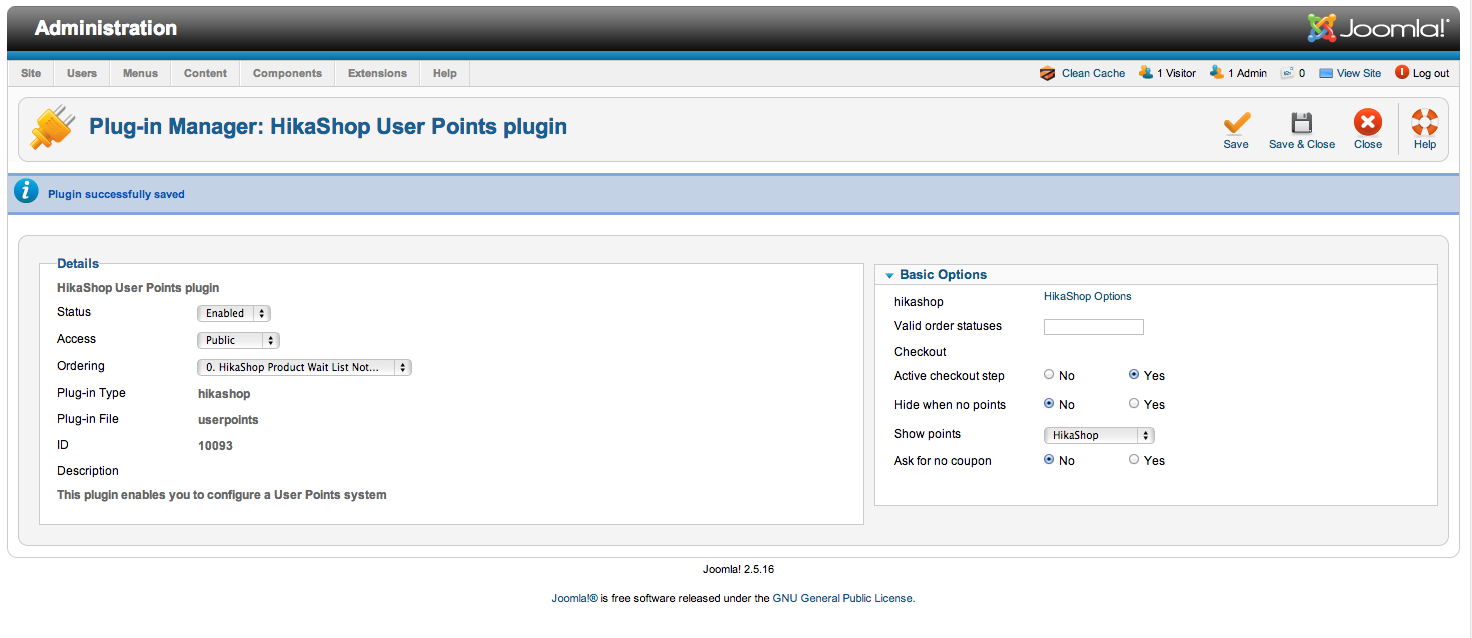
Task: Open the Content menu
Action: 205,73
